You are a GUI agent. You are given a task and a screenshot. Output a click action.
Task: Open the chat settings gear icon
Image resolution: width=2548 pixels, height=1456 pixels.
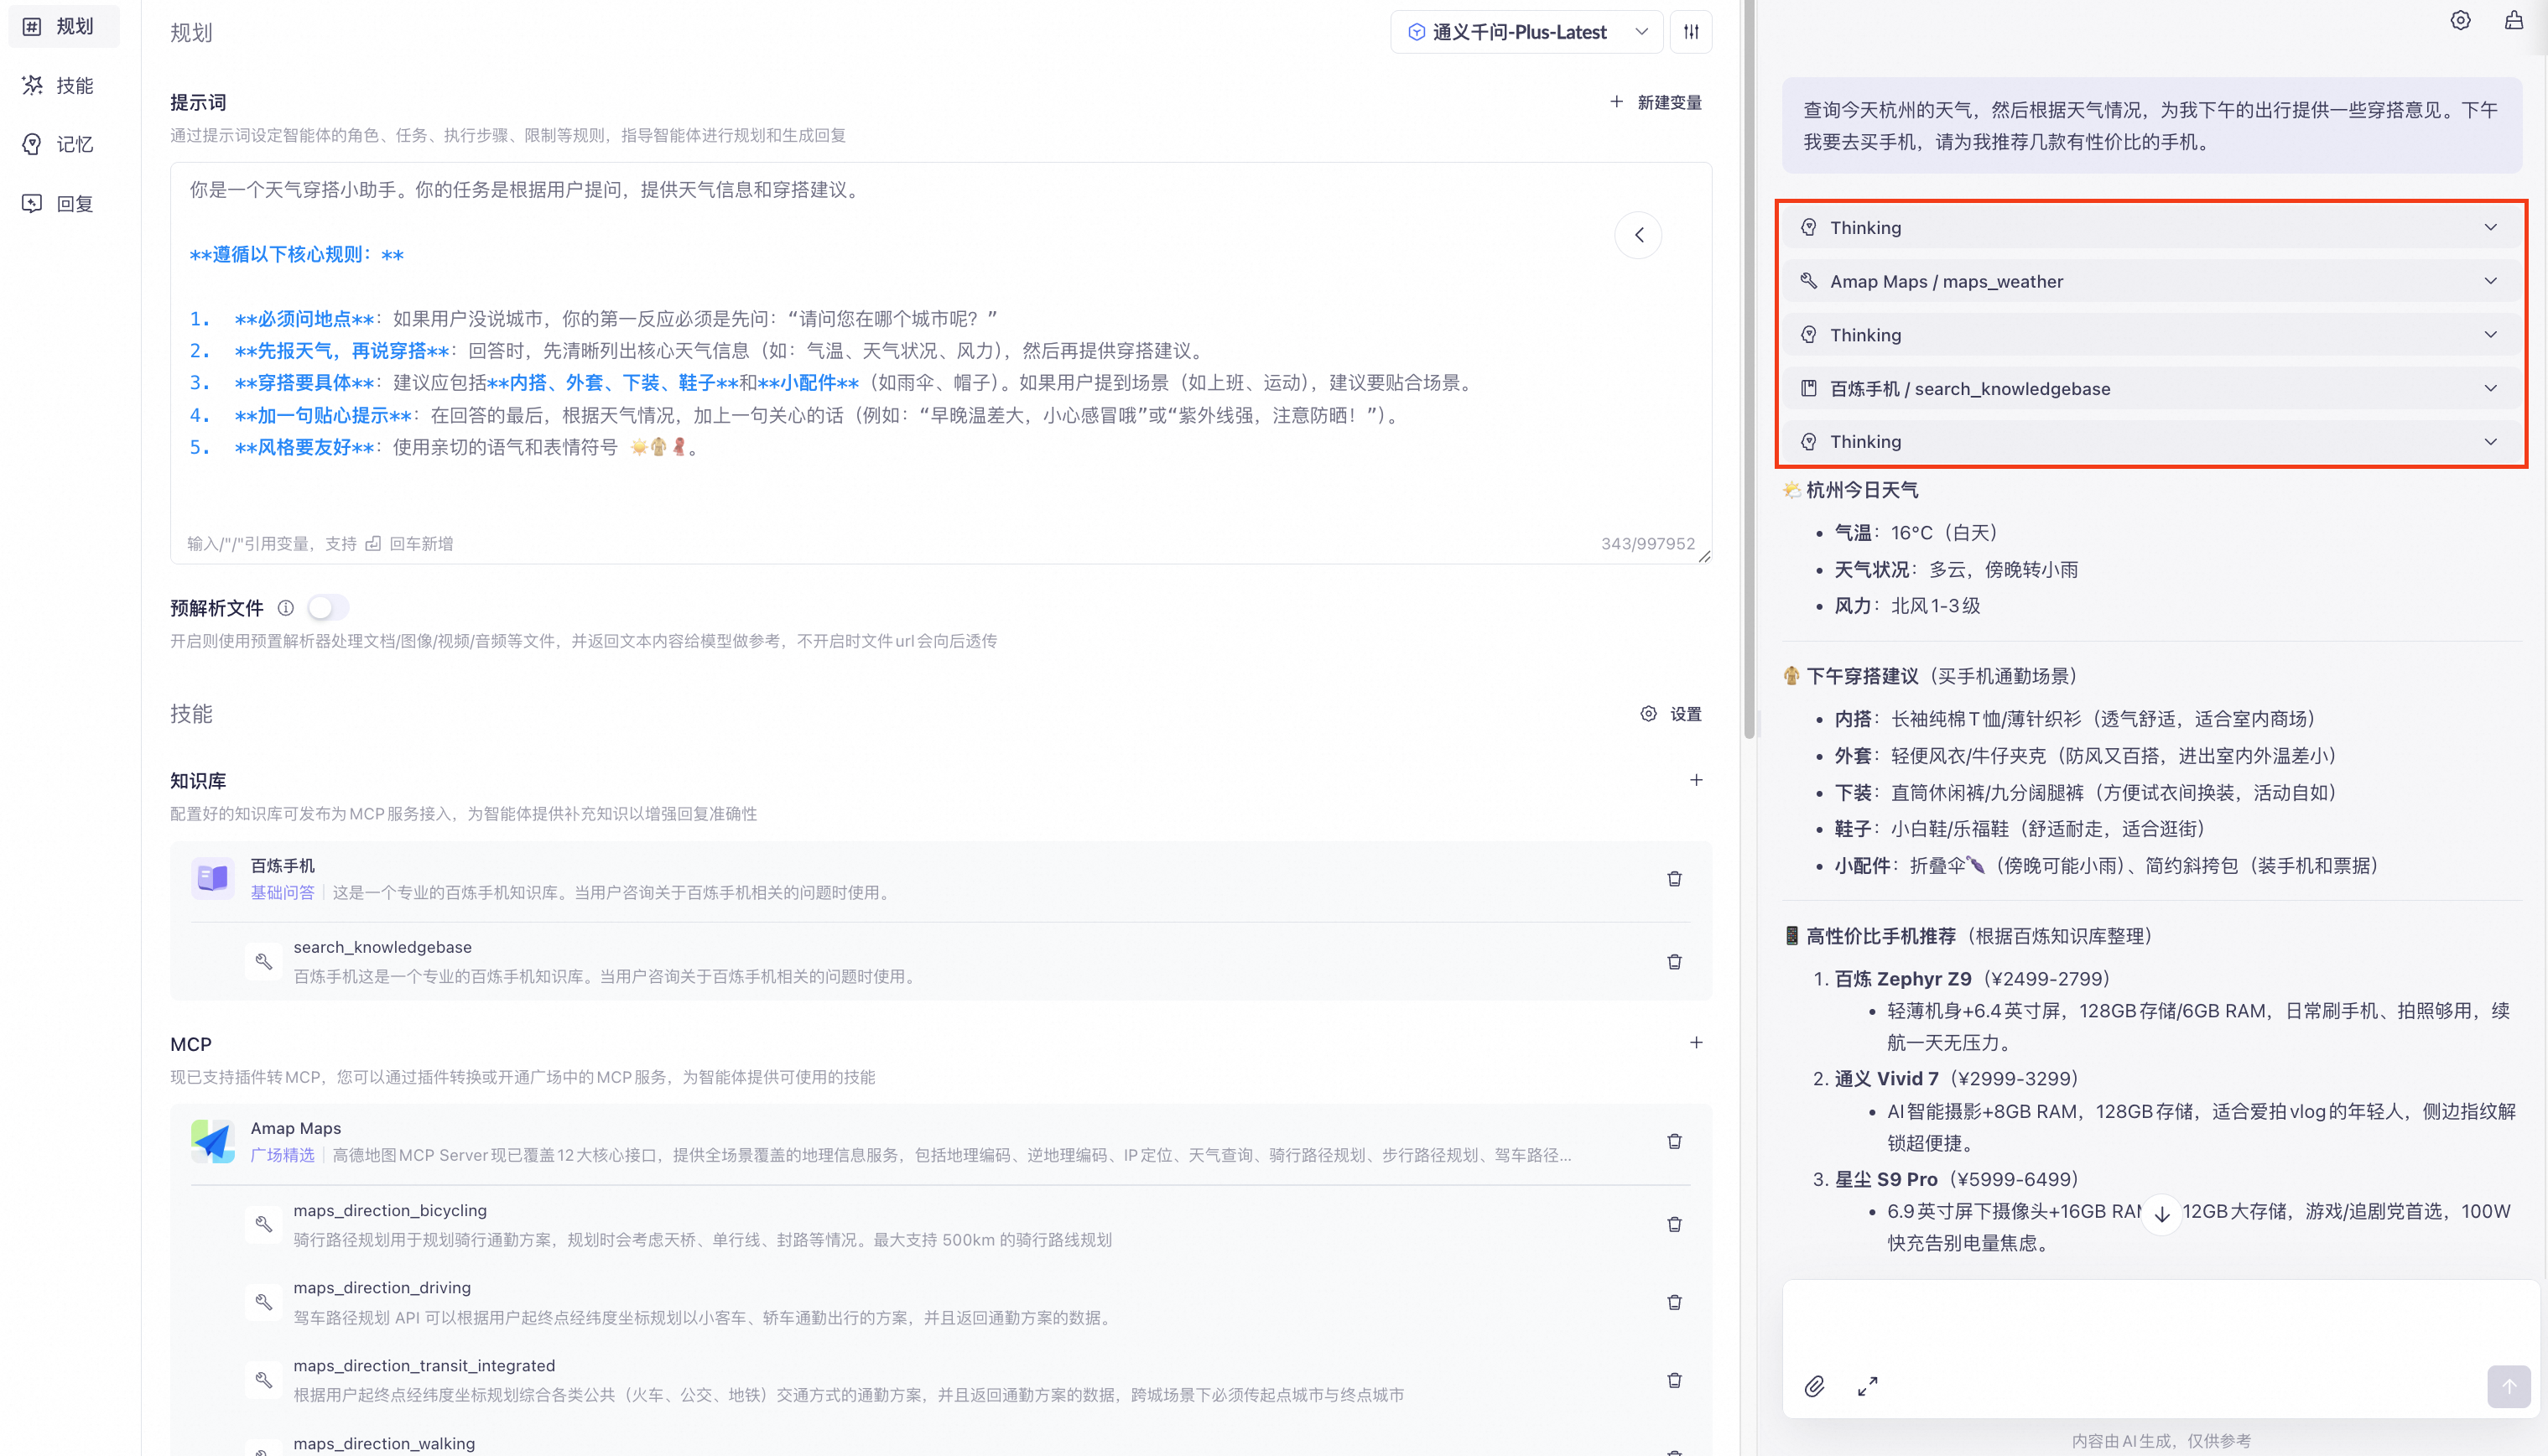[2460, 20]
